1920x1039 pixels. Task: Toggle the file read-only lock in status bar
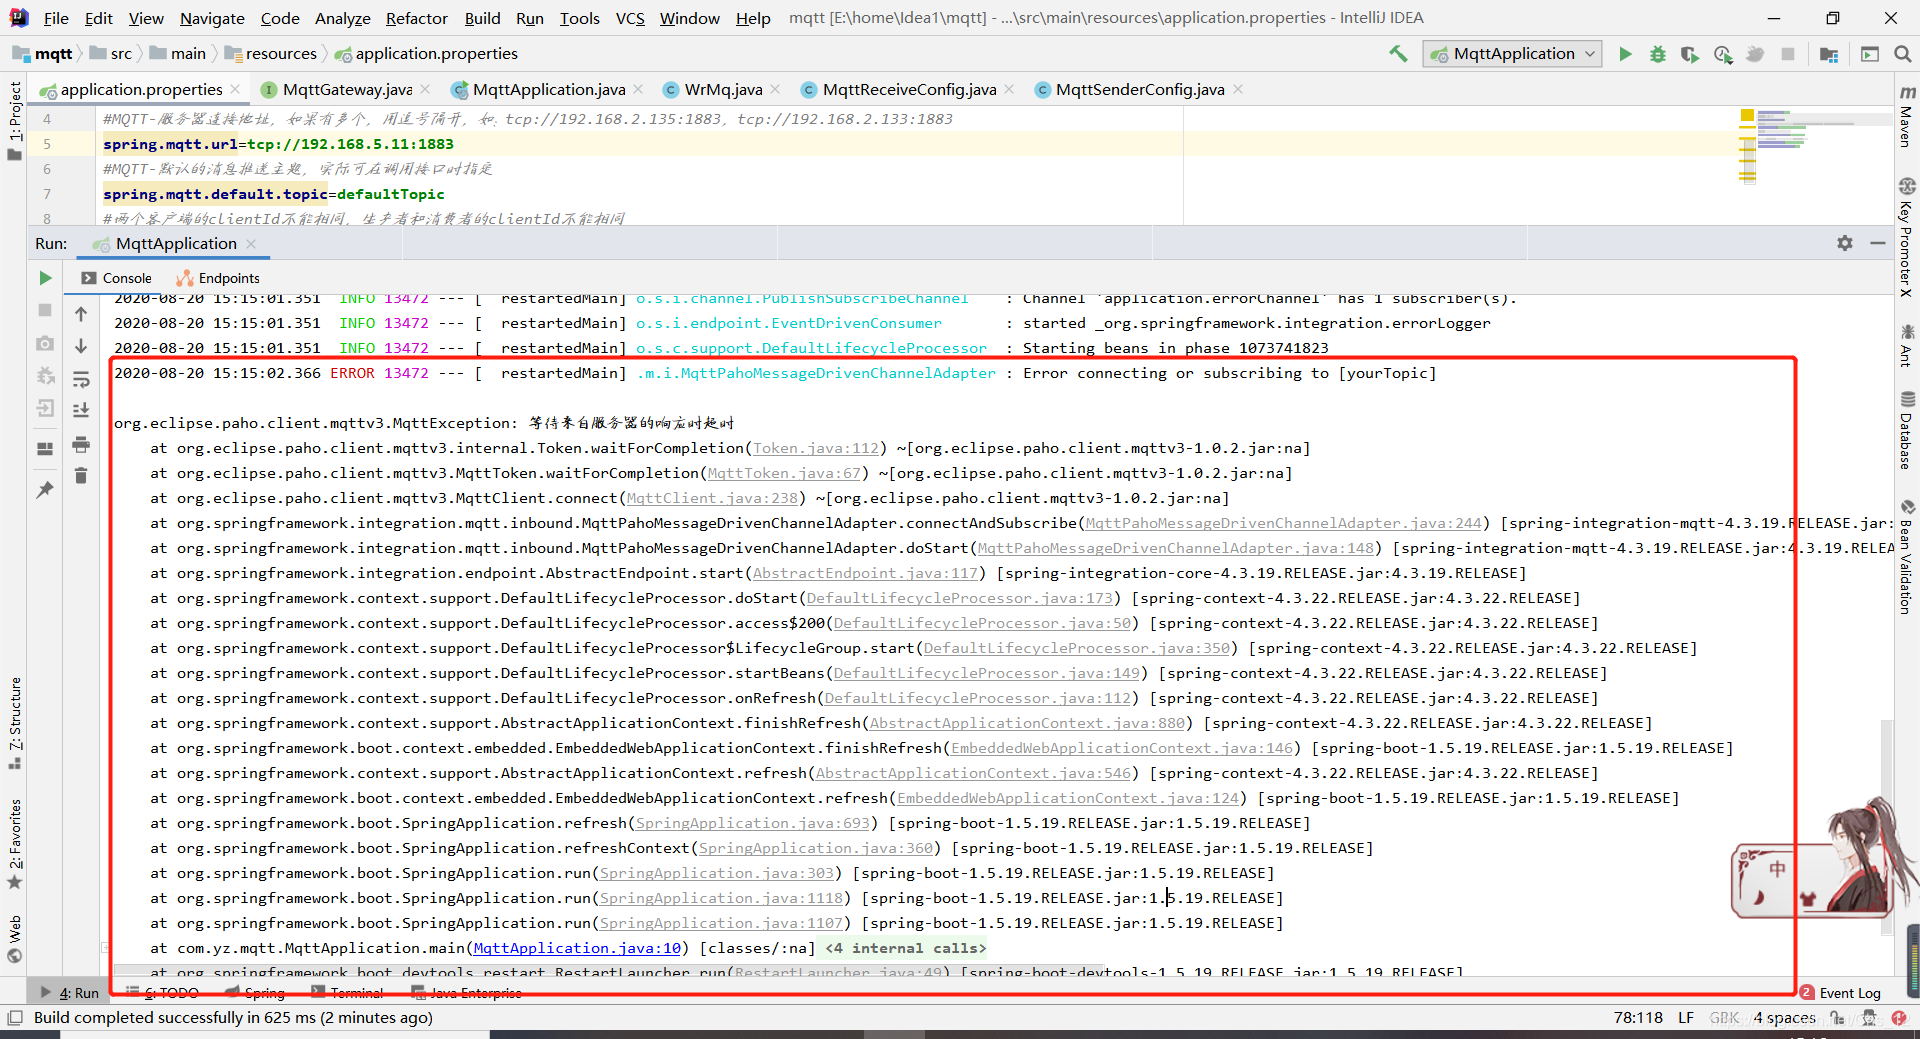coord(1838,1018)
